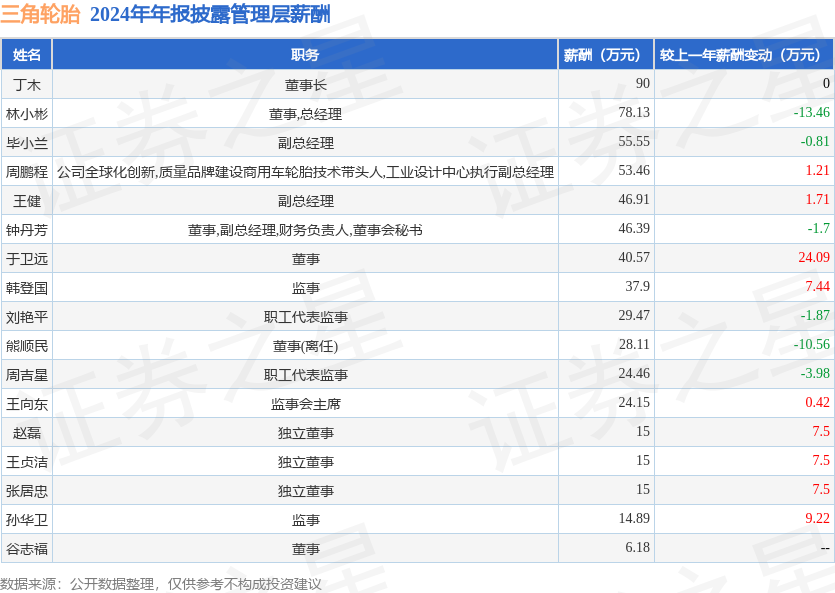
Task: Click salary value 24.46
Action: [x=634, y=373]
